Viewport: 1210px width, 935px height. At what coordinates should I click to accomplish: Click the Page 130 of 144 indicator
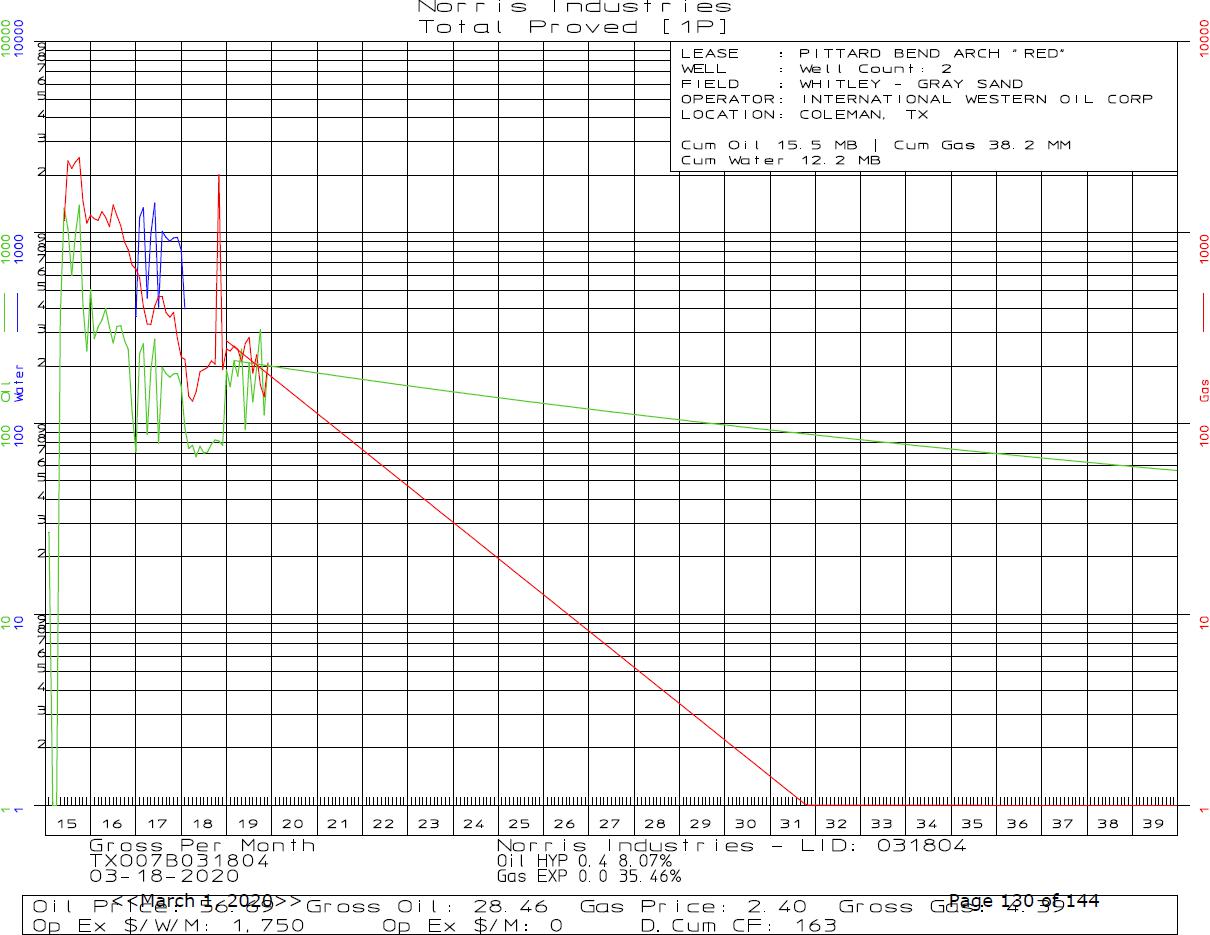(x=1023, y=901)
